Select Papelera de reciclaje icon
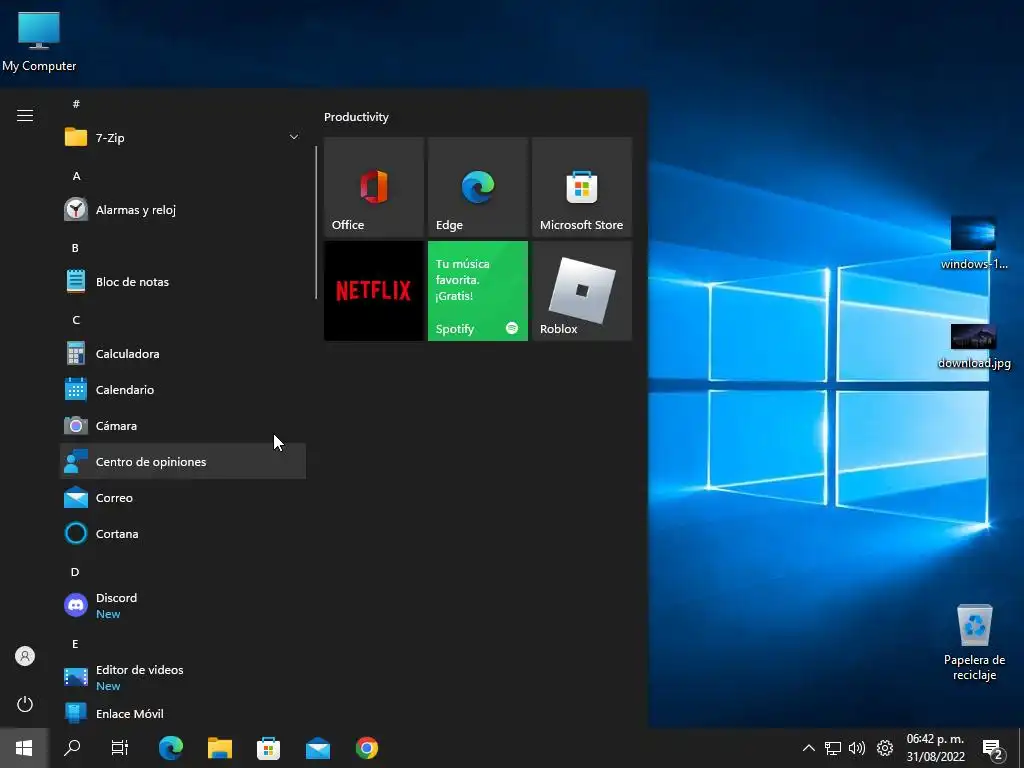The image size is (1024, 768). [974, 643]
